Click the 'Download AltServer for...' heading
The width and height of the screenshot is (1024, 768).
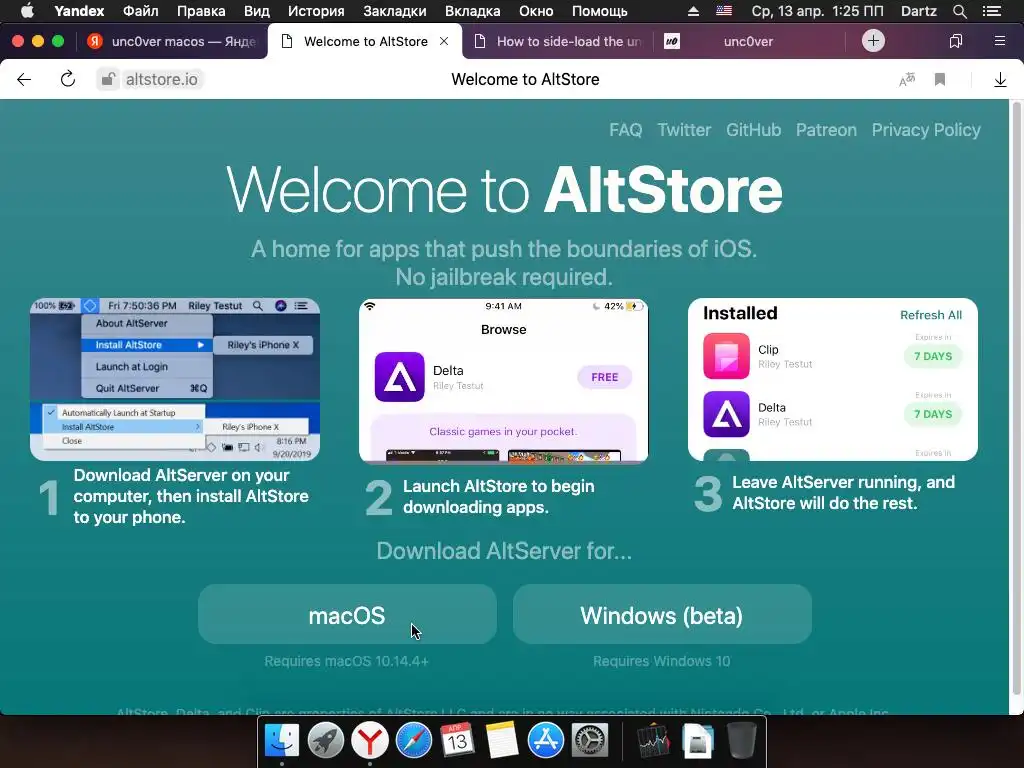pyautogui.click(x=504, y=551)
